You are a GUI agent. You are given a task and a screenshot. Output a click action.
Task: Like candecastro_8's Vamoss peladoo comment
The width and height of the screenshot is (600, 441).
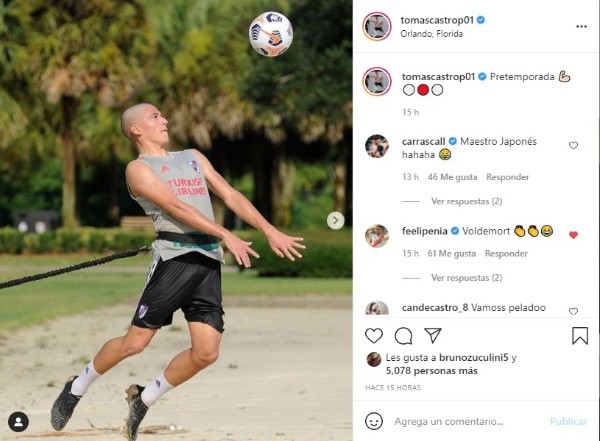573,311
